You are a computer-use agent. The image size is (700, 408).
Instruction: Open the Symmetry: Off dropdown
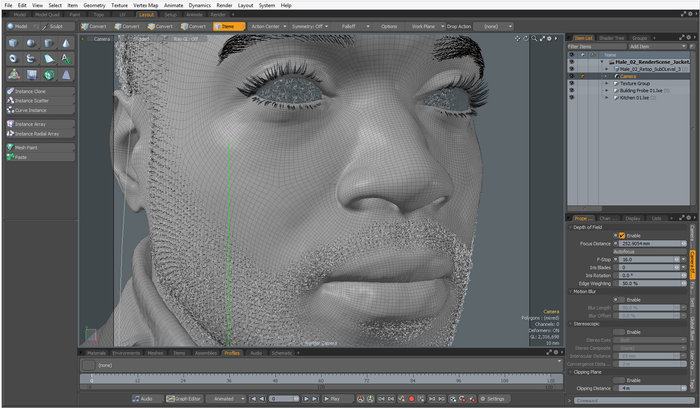(x=311, y=26)
